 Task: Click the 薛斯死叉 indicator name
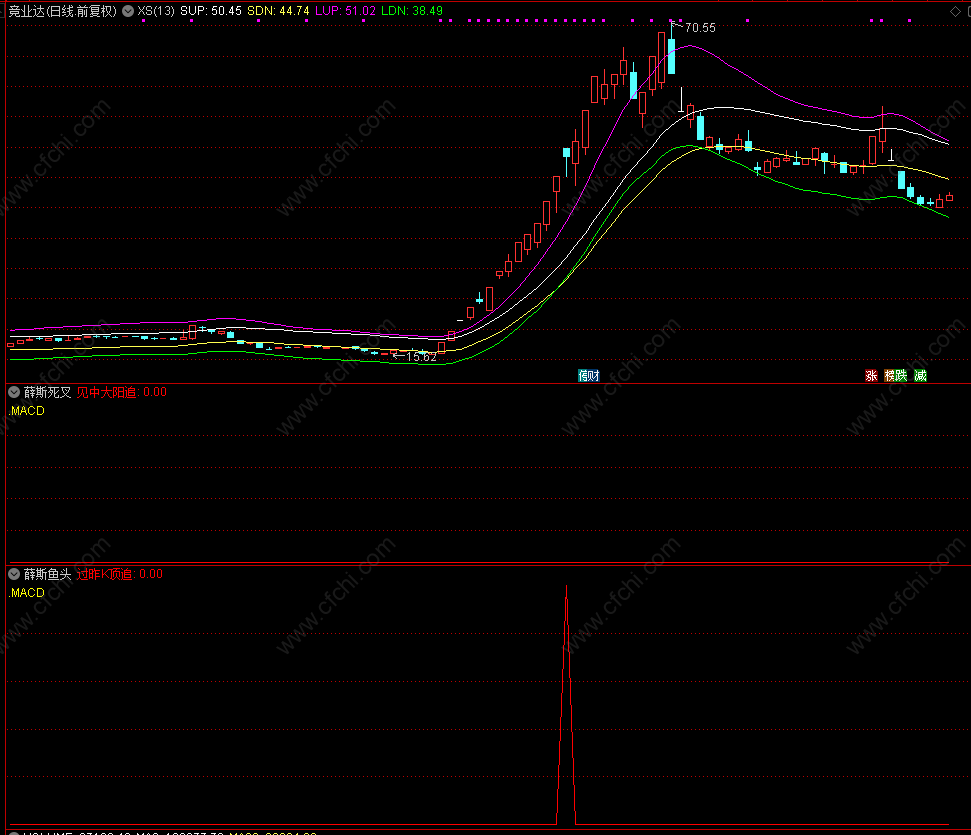tap(48, 392)
